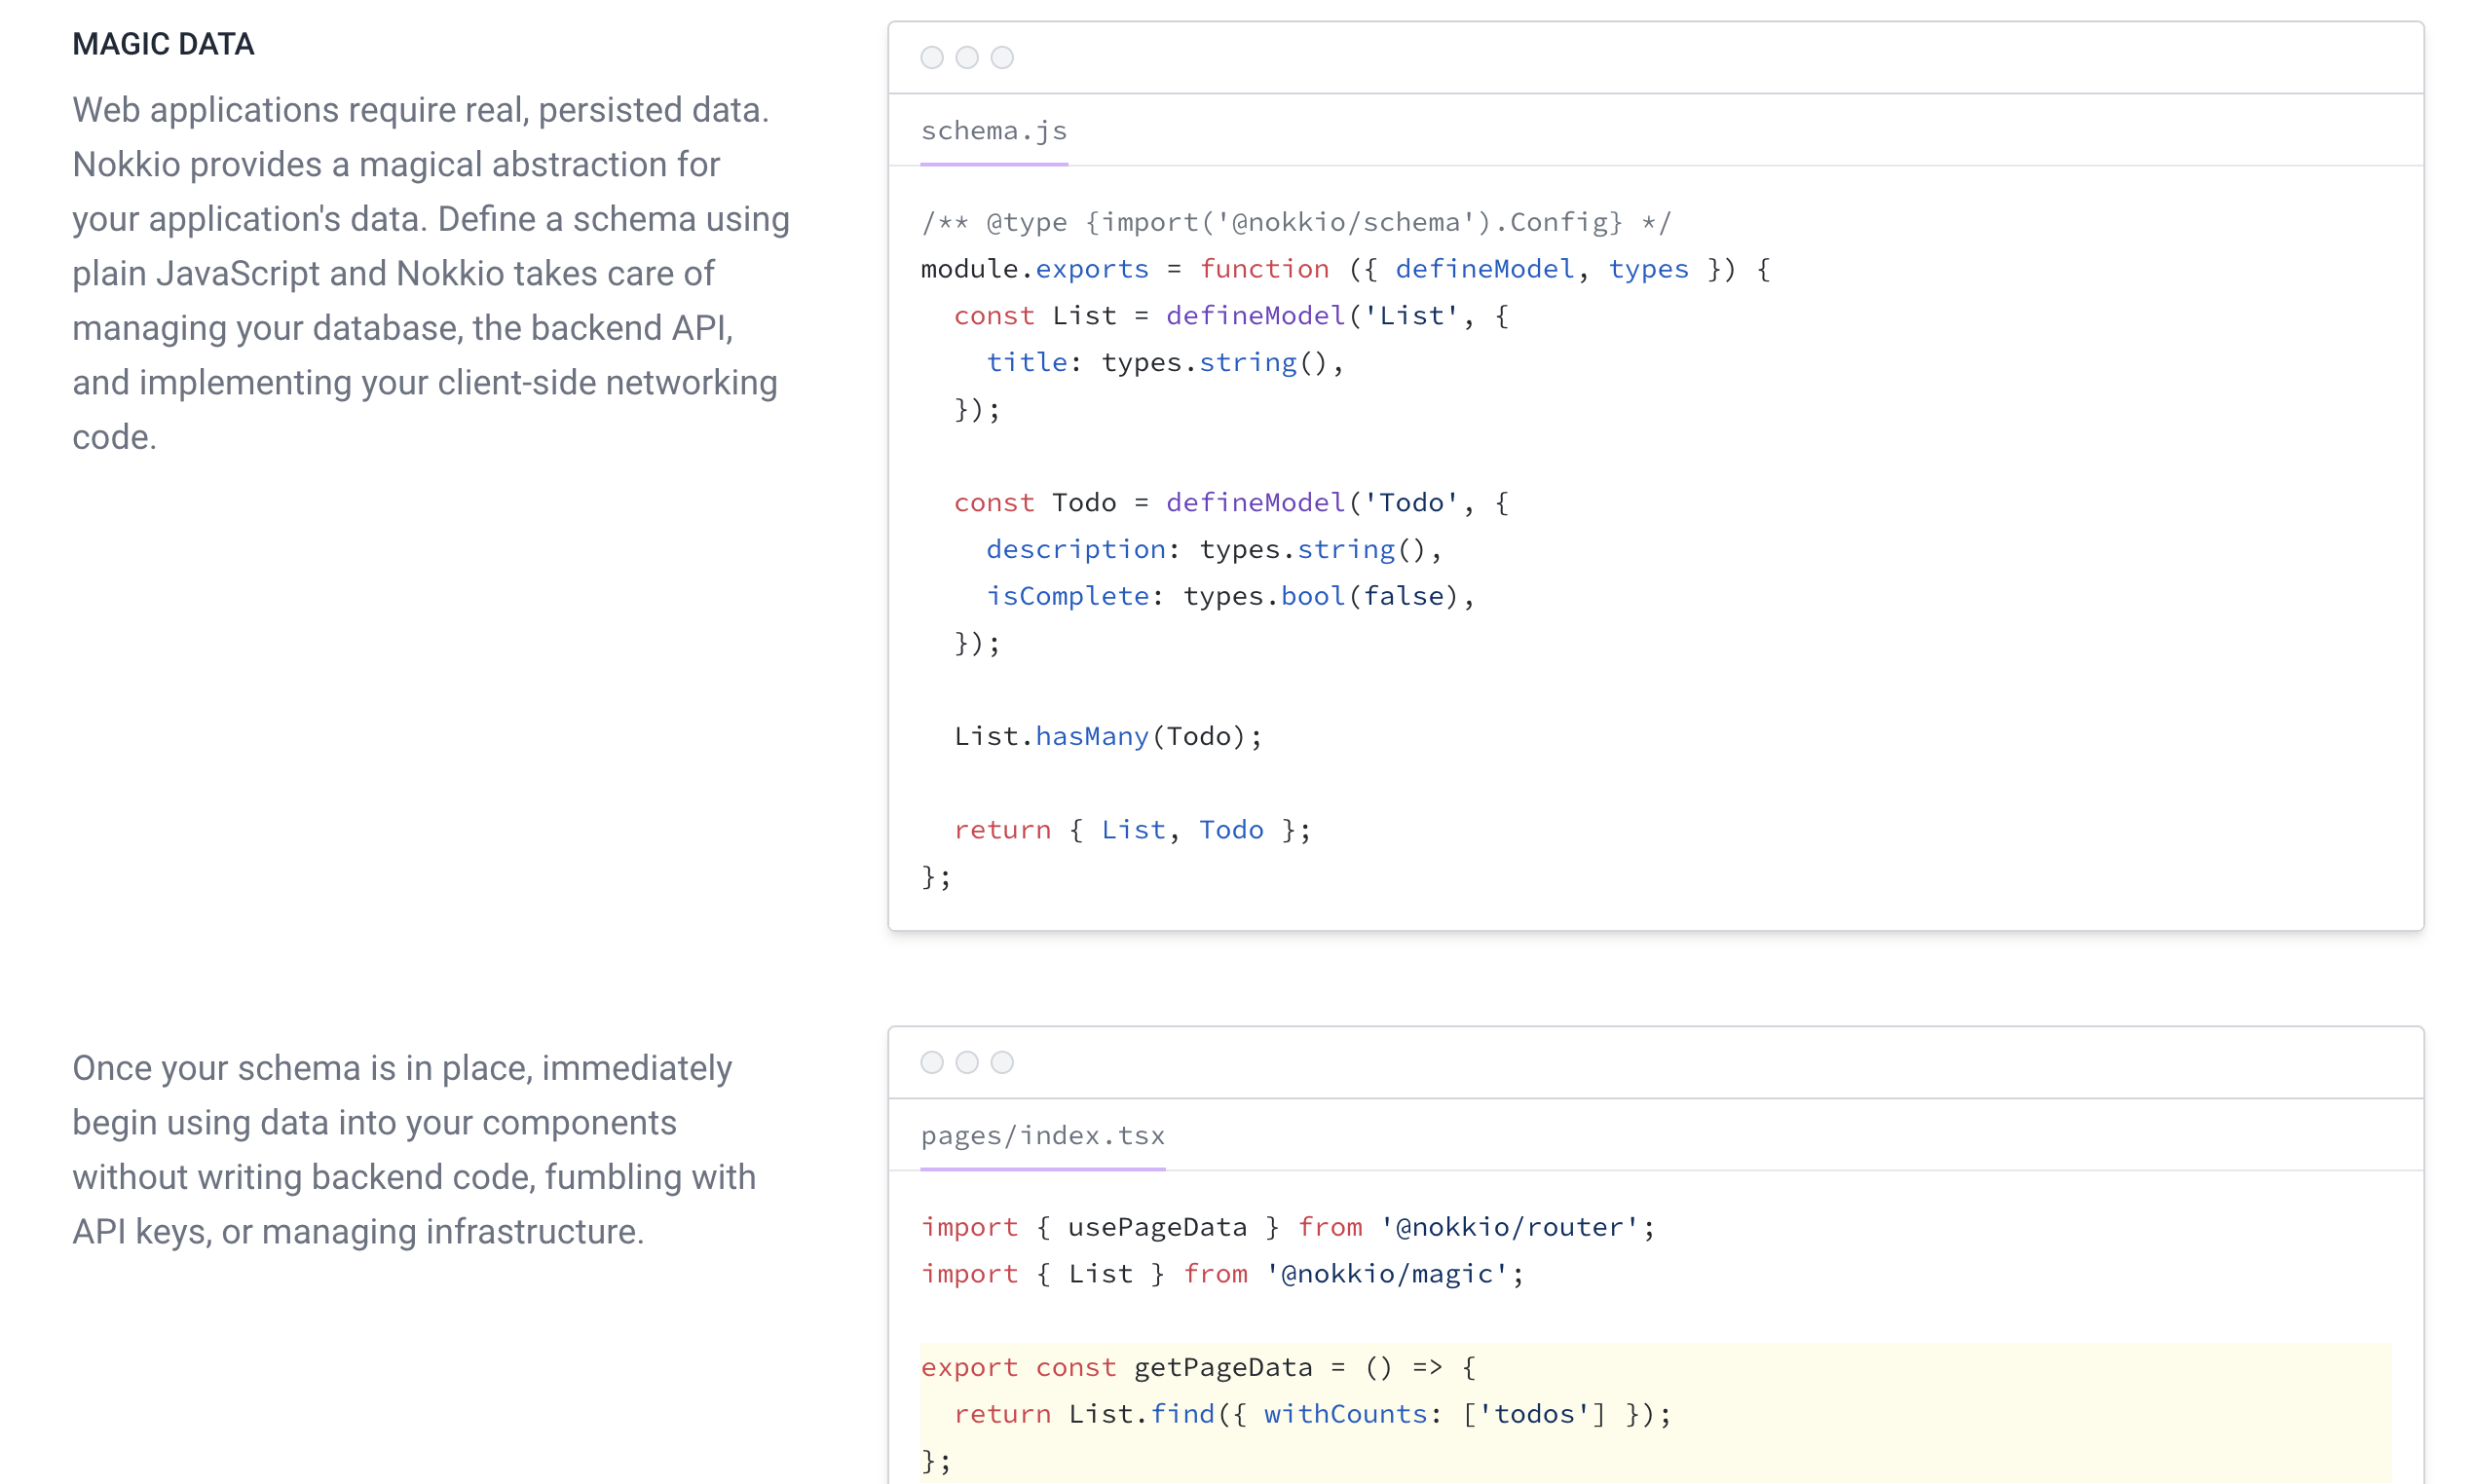Screen dimensions: 2474x1484
Task: Open the pages/index.tsx file tab
Action: point(1042,1135)
